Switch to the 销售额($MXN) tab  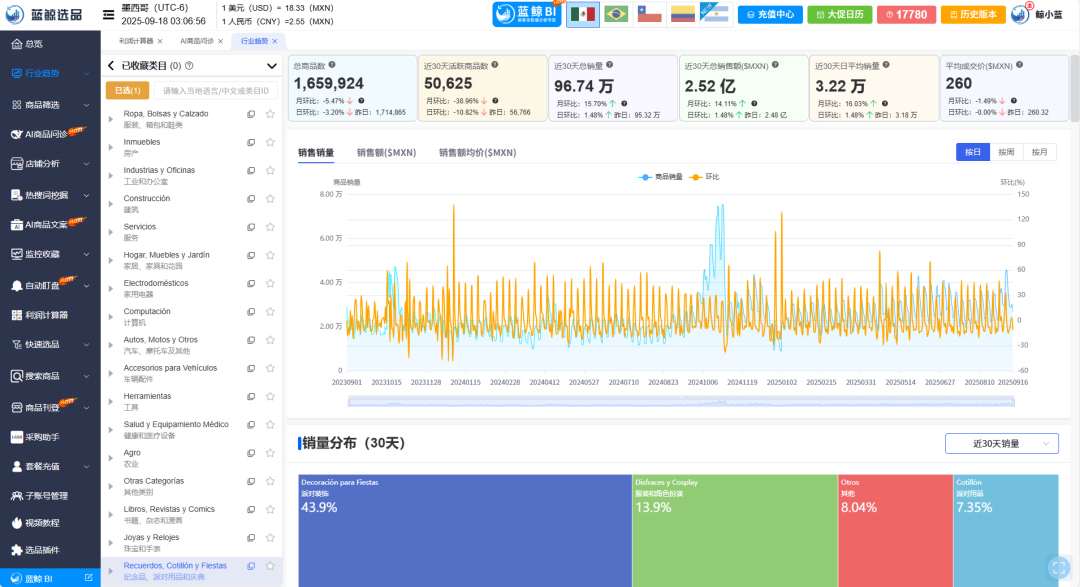[x=386, y=153]
